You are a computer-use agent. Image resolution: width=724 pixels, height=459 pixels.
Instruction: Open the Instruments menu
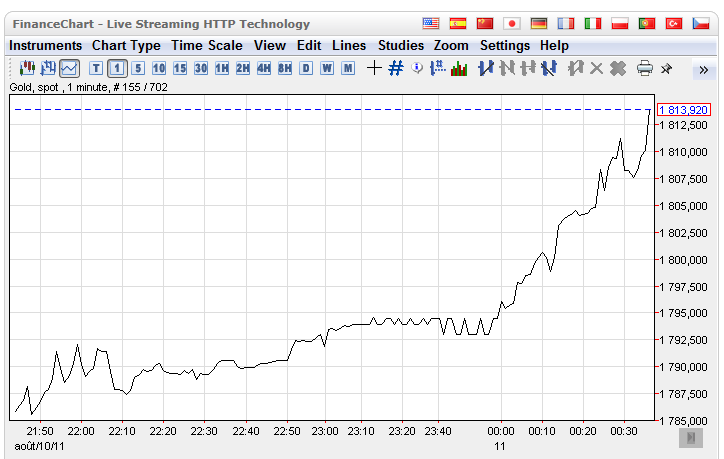(46, 45)
